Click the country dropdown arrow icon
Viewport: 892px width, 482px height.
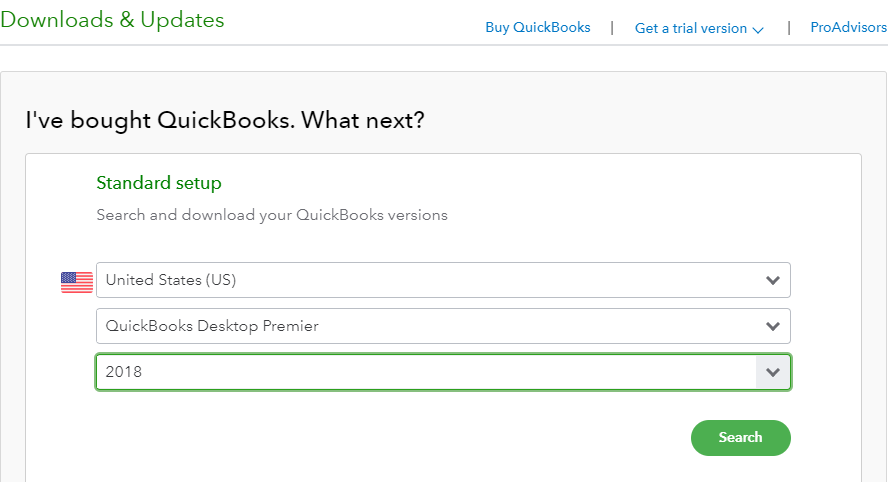[773, 280]
